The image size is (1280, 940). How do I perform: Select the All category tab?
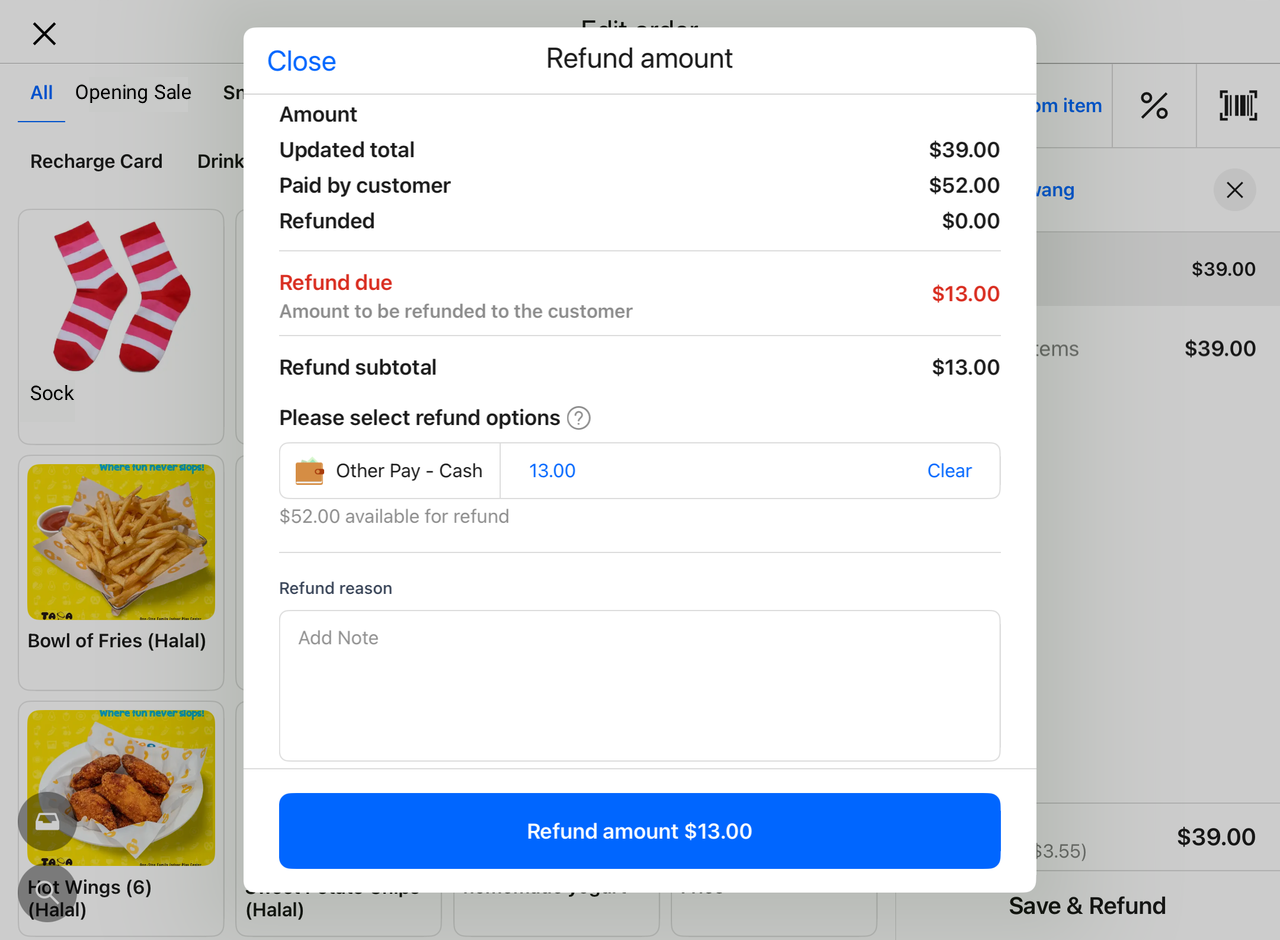pyautogui.click(x=41, y=93)
